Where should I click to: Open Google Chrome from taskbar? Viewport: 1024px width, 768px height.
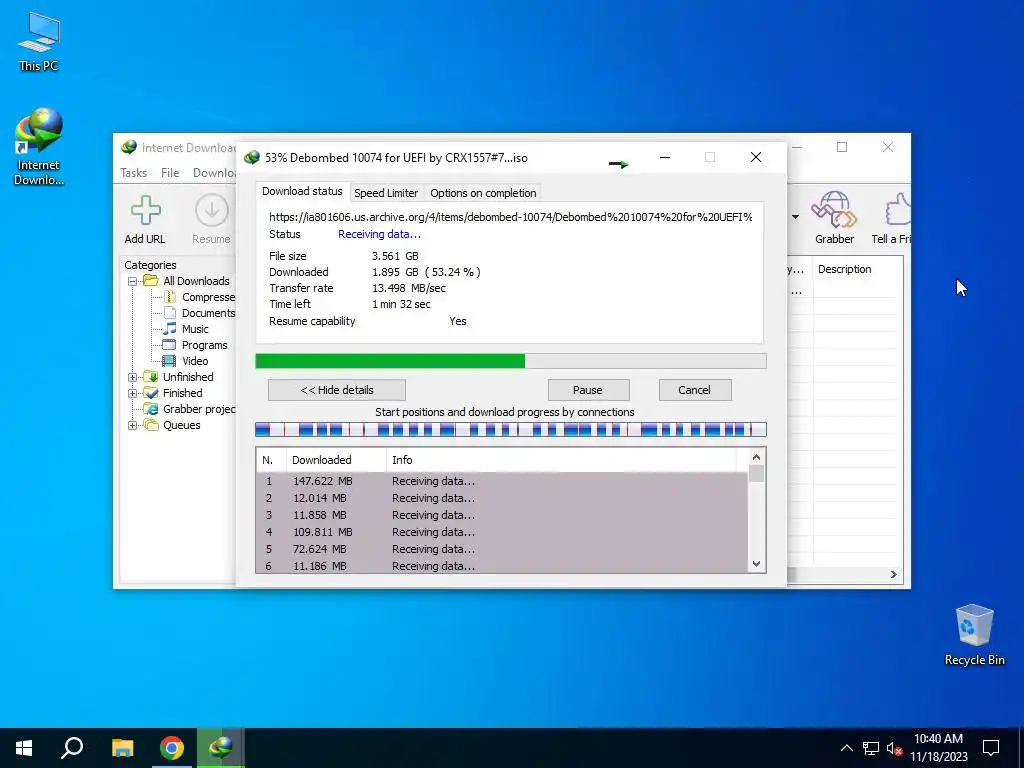click(x=172, y=748)
